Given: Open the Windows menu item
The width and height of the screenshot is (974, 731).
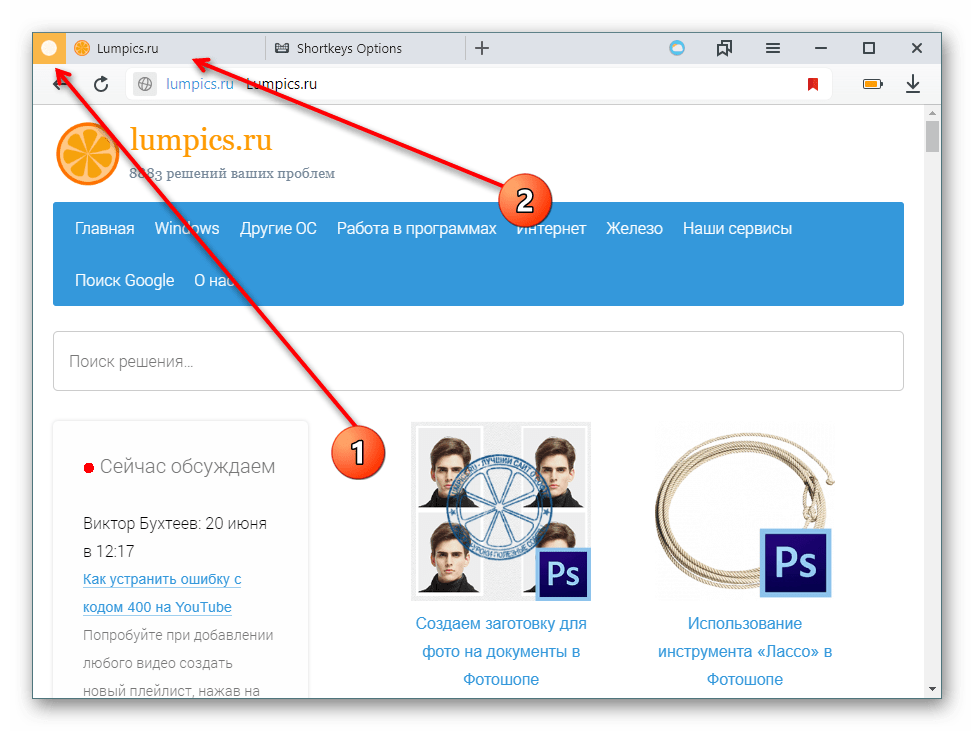Looking at the screenshot, I should click(x=187, y=228).
